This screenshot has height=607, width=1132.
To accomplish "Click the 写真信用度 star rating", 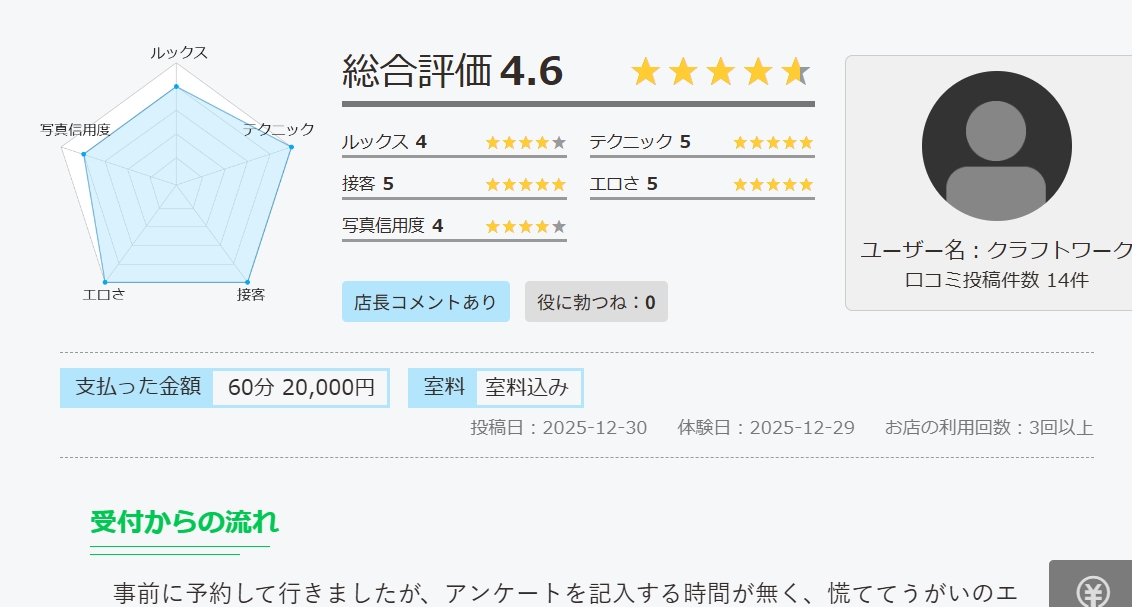I will pyautogui.click(x=525, y=226).
